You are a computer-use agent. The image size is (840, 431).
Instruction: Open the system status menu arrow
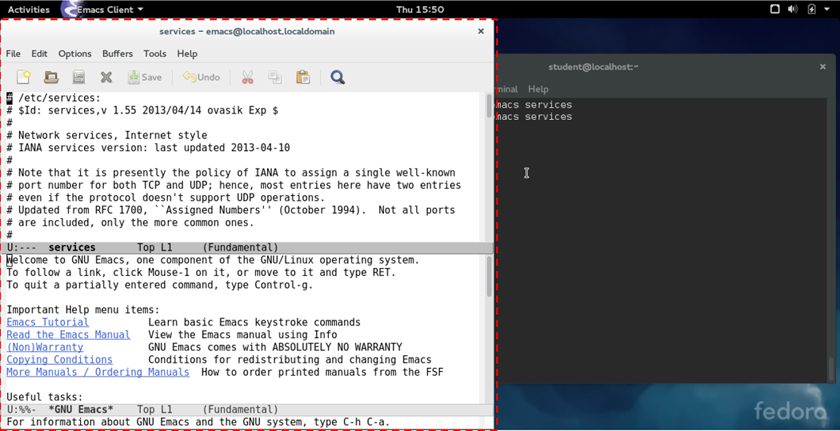click(828, 9)
